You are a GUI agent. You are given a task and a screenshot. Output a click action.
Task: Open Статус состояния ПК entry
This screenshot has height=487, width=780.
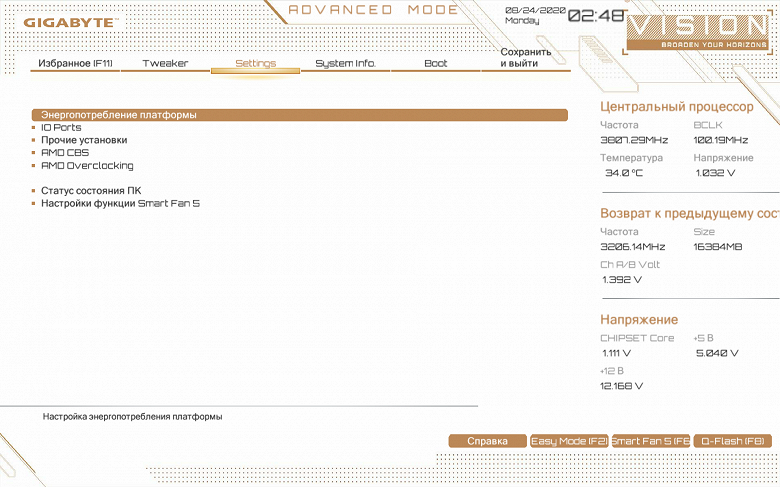pyautogui.click(x=91, y=191)
